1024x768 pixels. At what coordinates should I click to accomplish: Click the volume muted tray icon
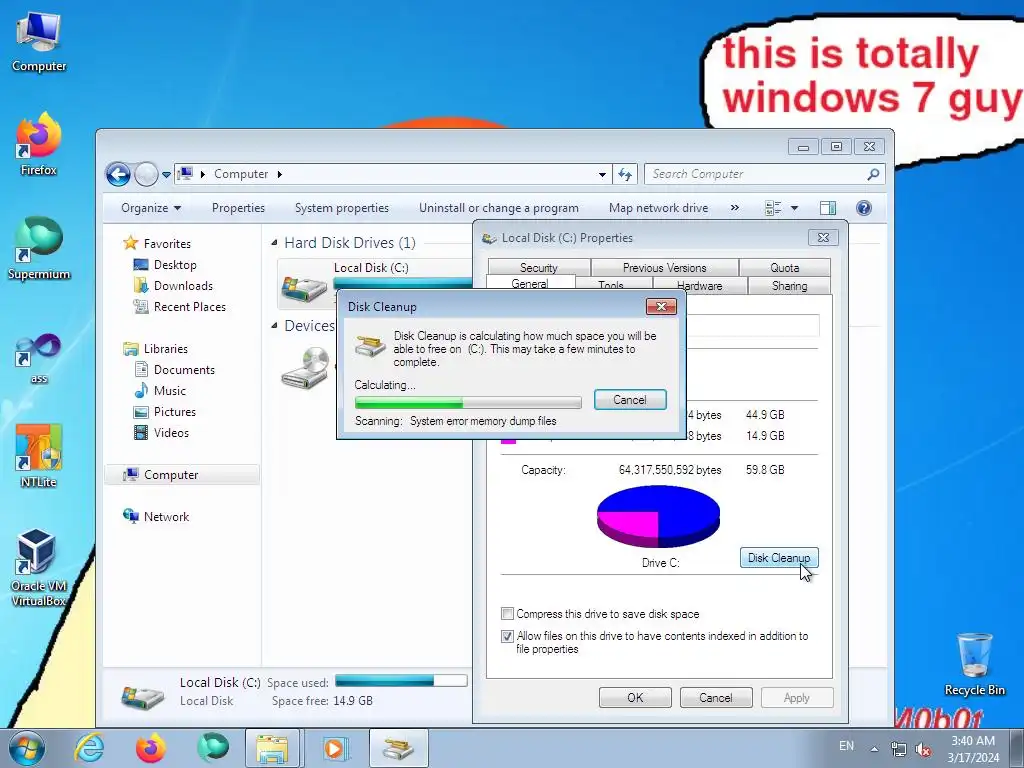click(x=923, y=749)
